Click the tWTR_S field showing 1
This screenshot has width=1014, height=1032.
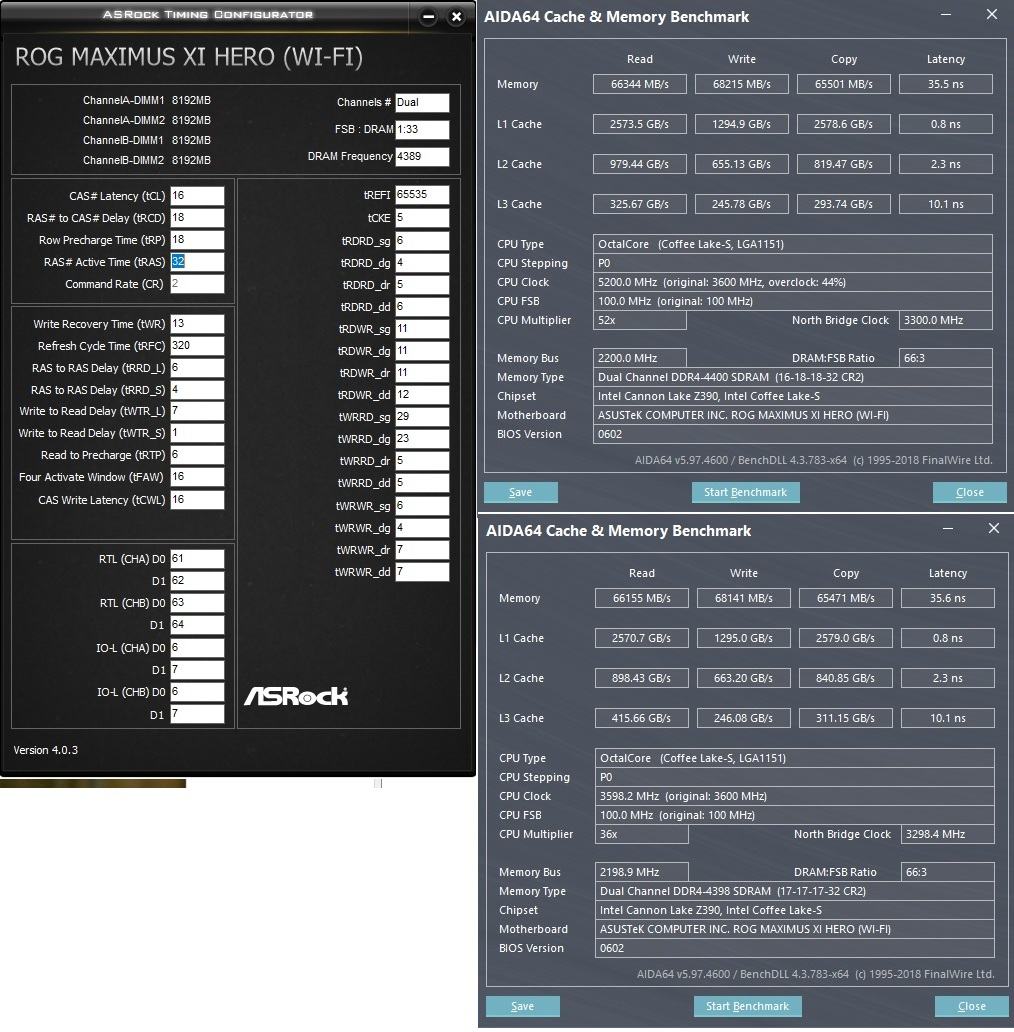point(197,433)
